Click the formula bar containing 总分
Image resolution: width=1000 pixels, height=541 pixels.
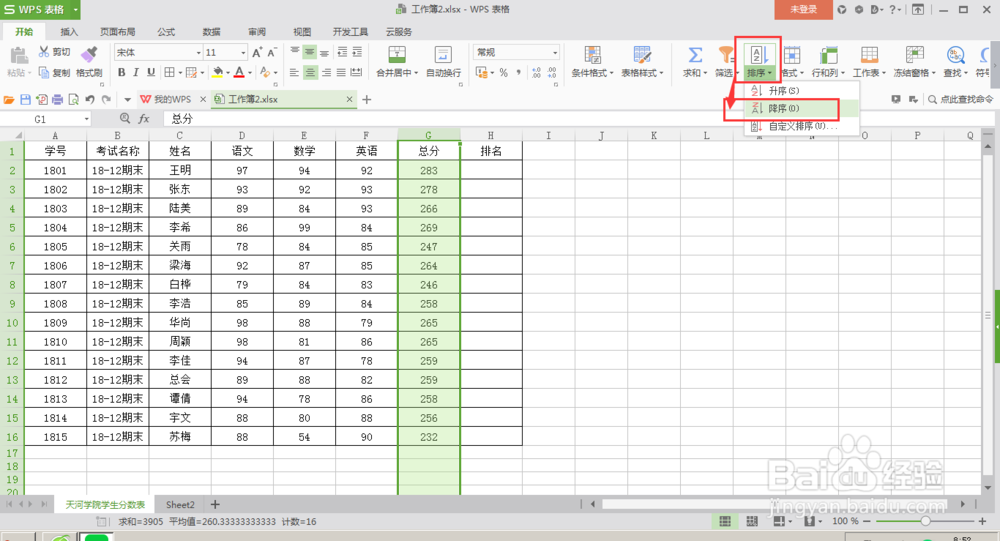click(574, 119)
